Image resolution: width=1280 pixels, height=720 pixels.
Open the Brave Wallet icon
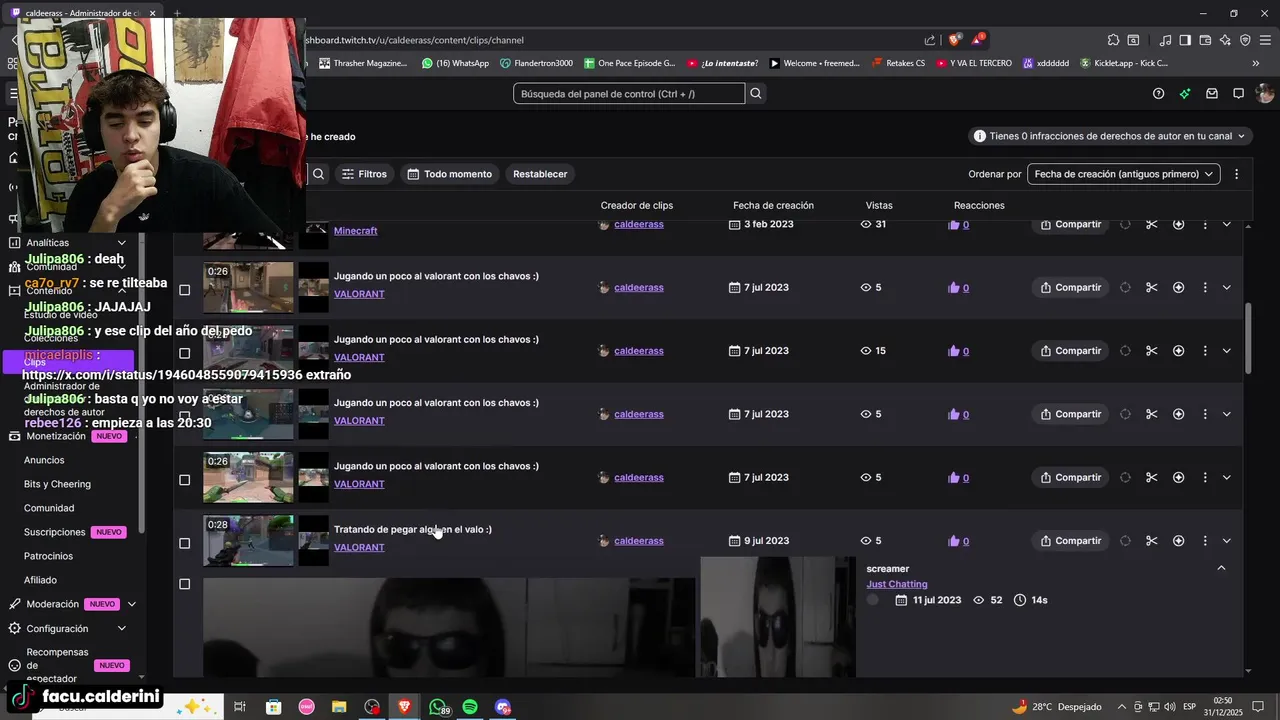click(x=1205, y=40)
